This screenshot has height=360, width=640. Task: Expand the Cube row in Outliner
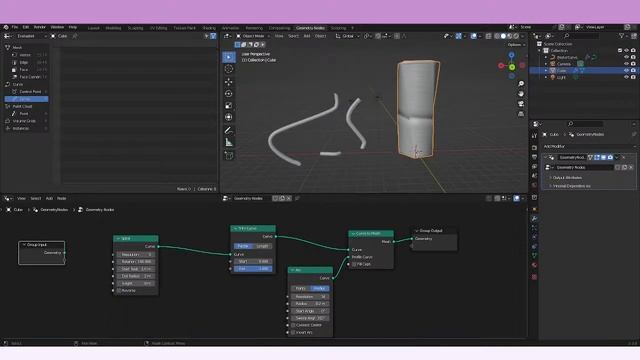point(546,71)
